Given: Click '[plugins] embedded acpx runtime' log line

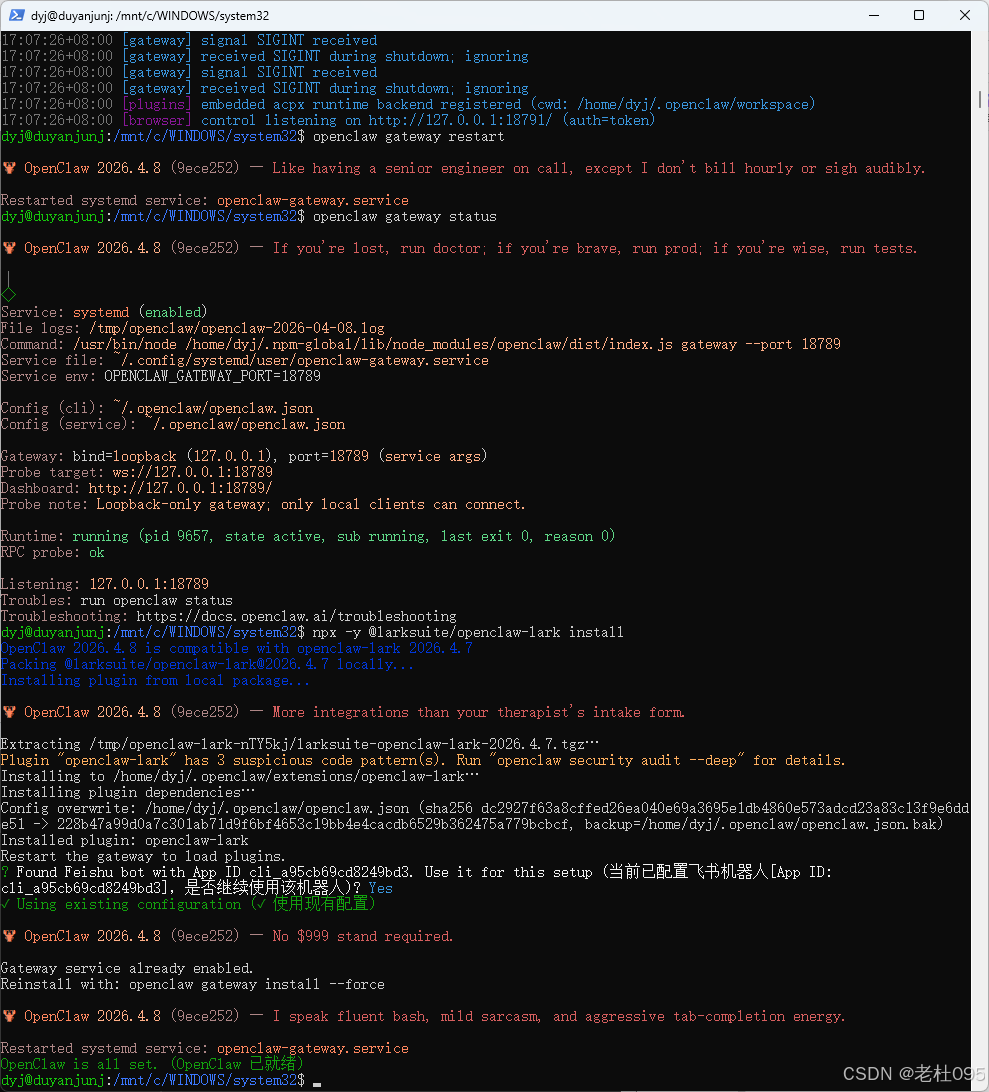Looking at the screenshot, I should tap(408, 104).
